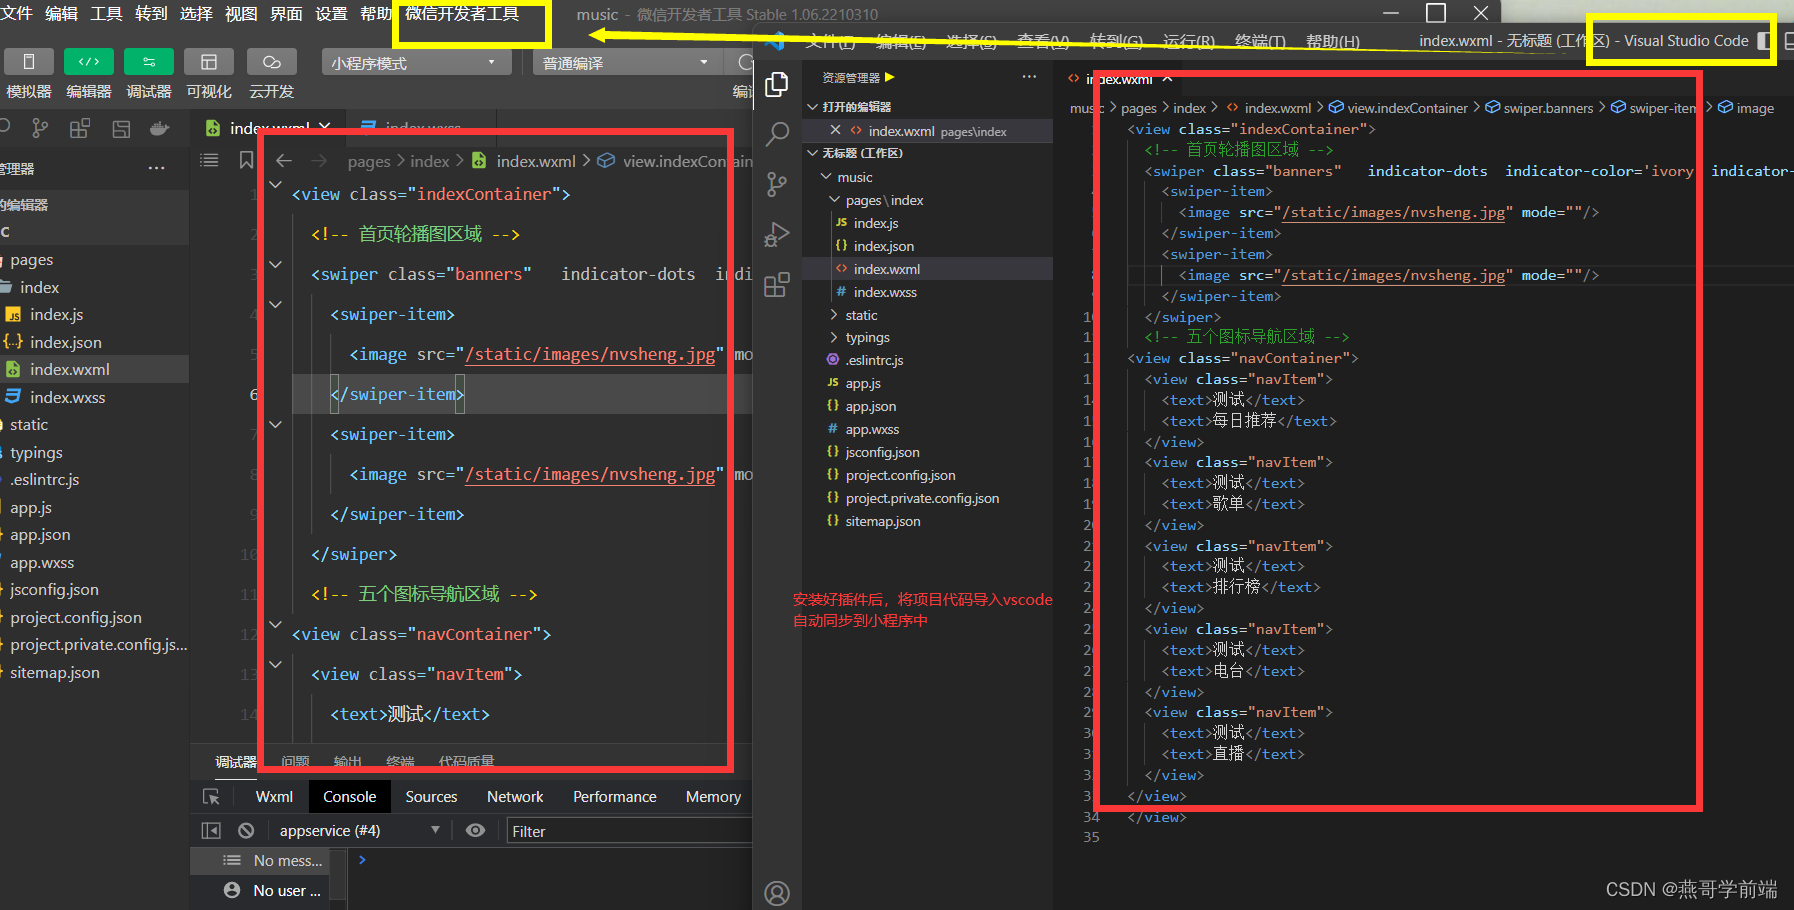This screenshot has width=1794, height=910.
Task: Select the Console devtools tab
Action: (349, 797)
